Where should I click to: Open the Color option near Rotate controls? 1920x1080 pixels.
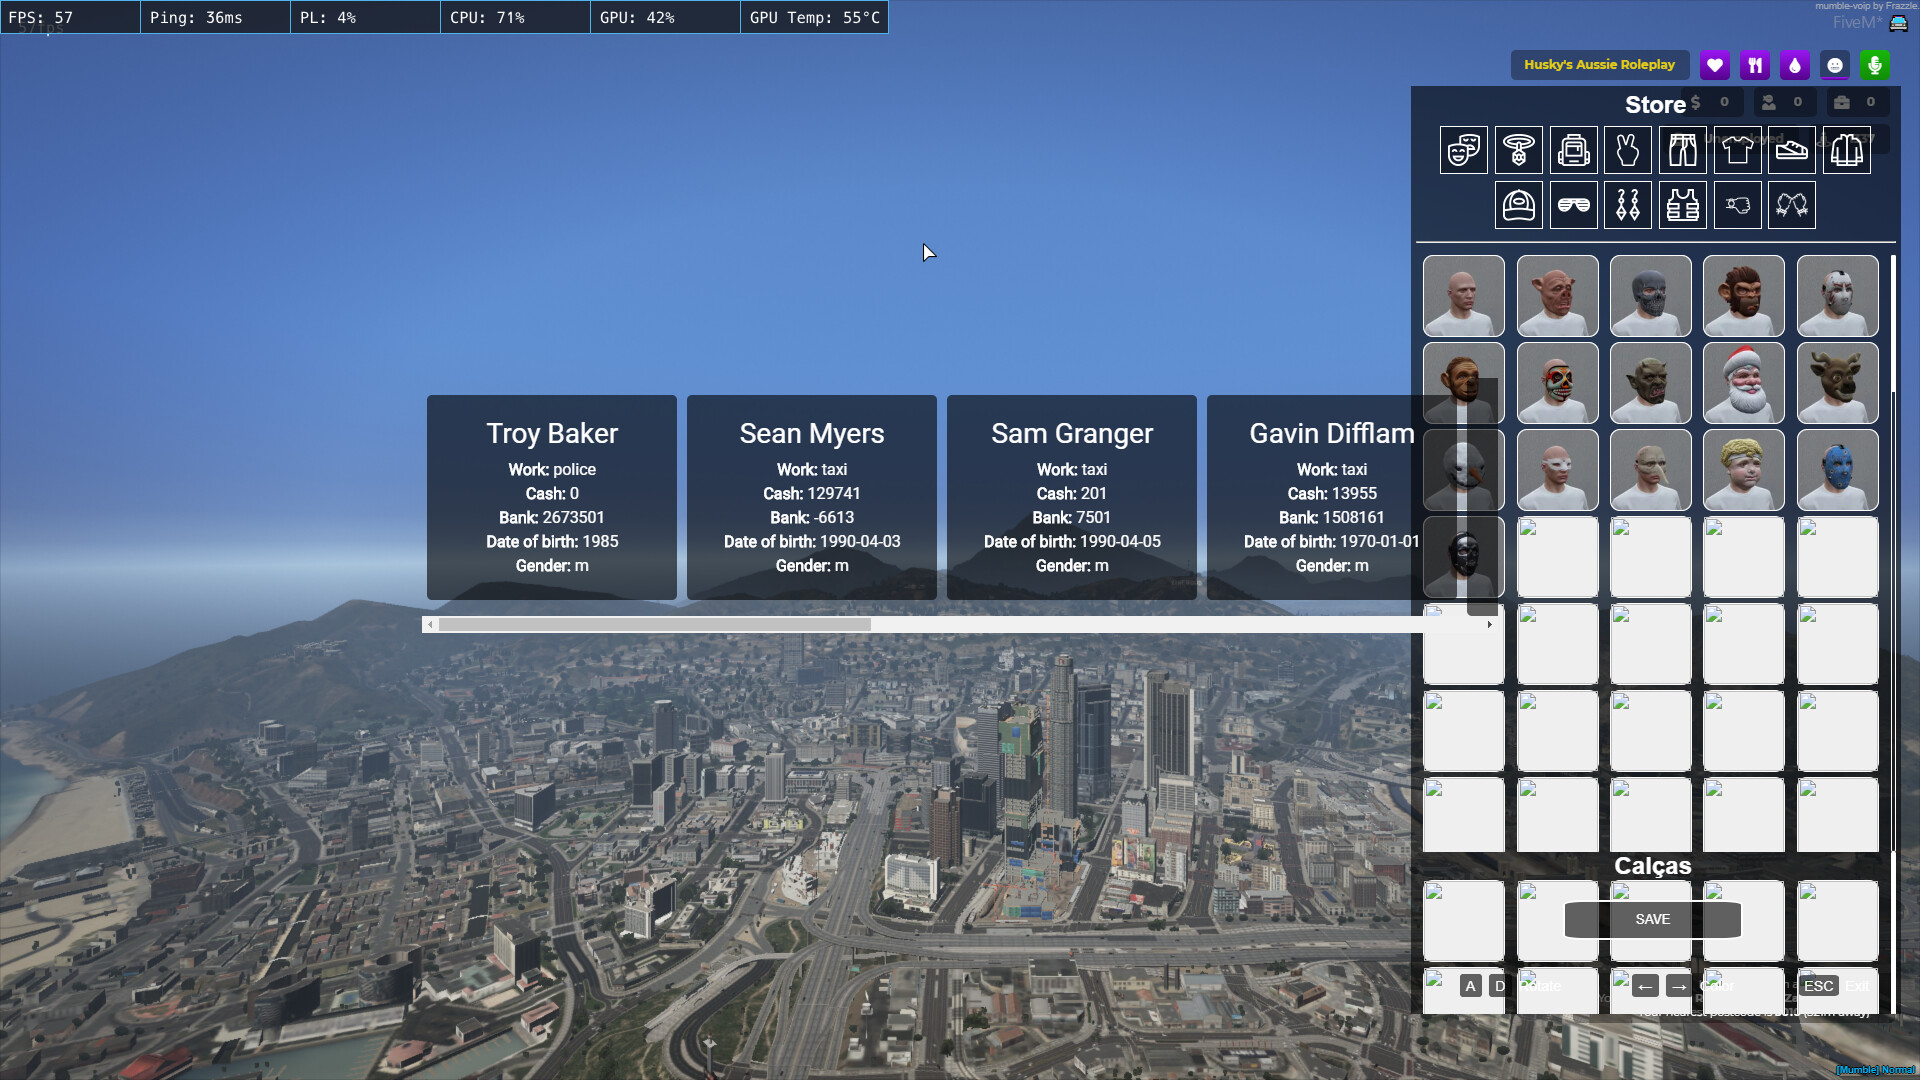point(1719,986)
